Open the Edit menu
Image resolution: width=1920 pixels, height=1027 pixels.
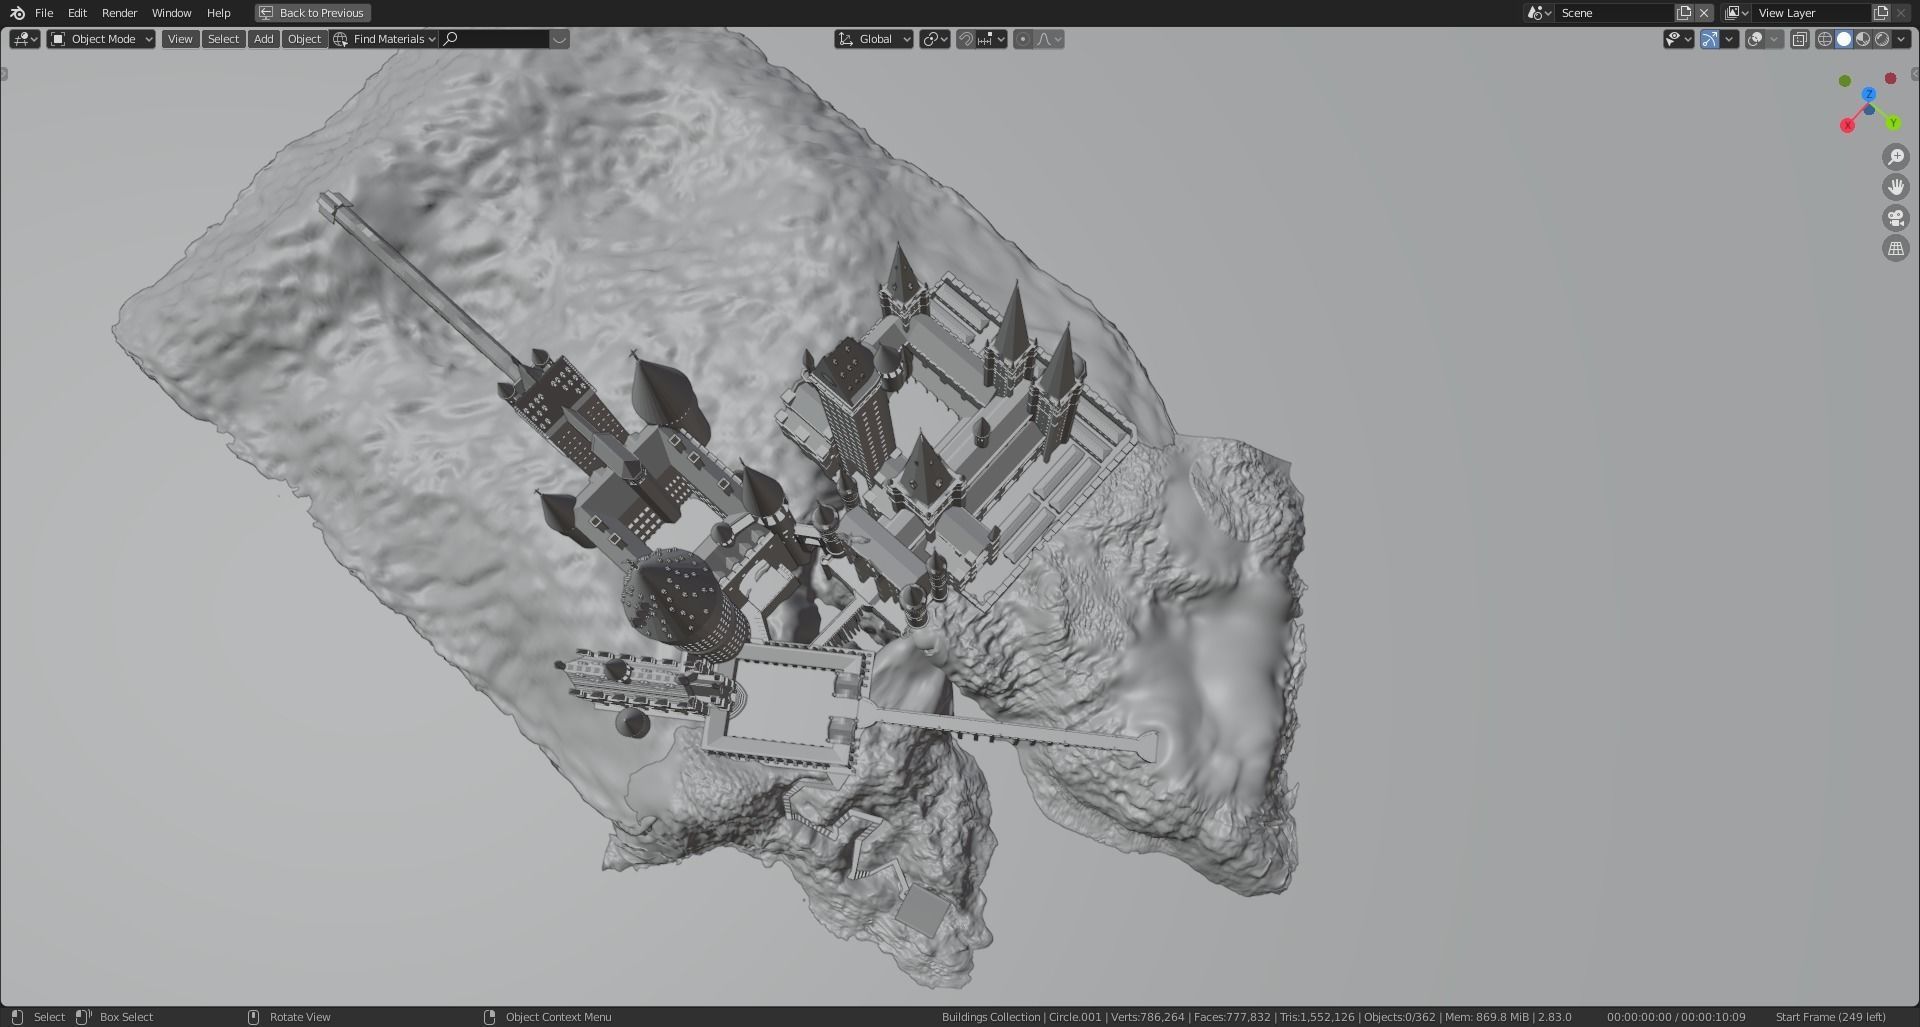pos(77,13)
